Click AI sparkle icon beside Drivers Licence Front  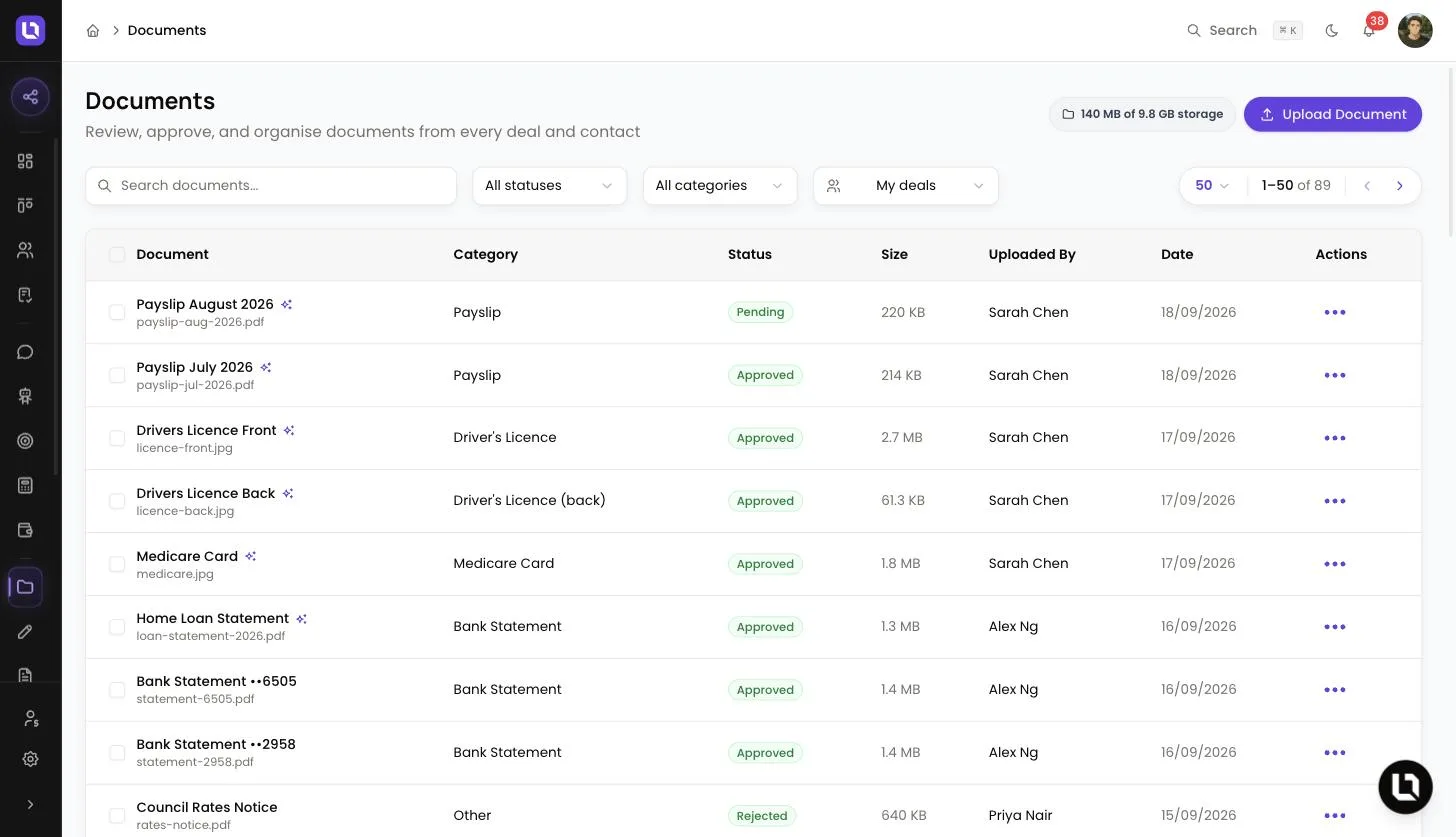(x=289, y=430)
